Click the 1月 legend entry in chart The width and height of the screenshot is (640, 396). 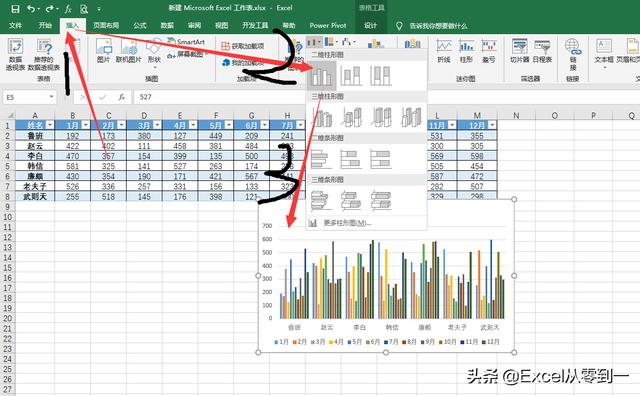tap(282, 342)
